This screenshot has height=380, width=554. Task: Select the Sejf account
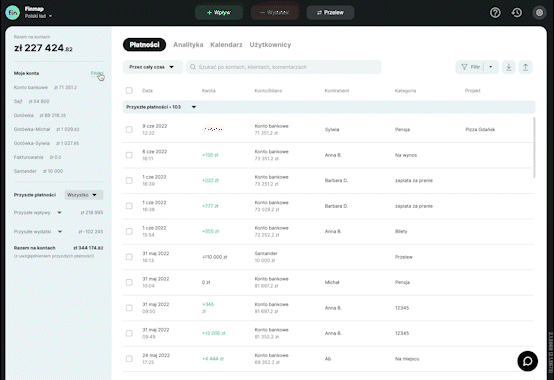point(31,101)
